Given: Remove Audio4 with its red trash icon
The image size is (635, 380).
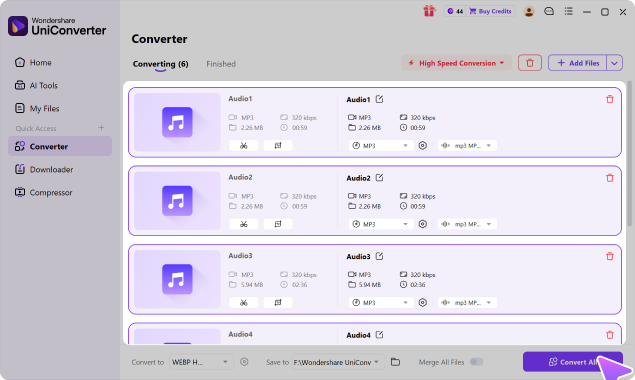Looking at the screenshot, I should tap(609, 335).
